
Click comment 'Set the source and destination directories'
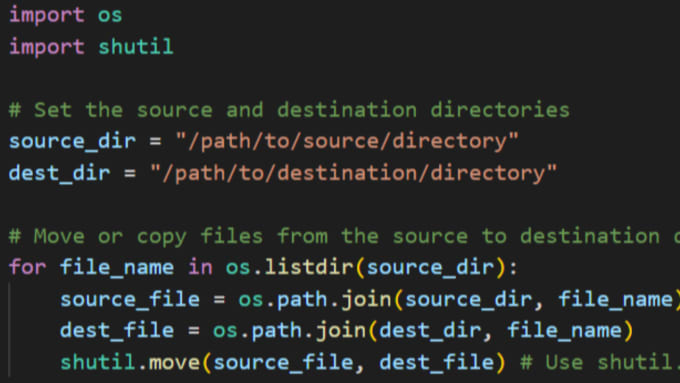[x=289, y=110]
